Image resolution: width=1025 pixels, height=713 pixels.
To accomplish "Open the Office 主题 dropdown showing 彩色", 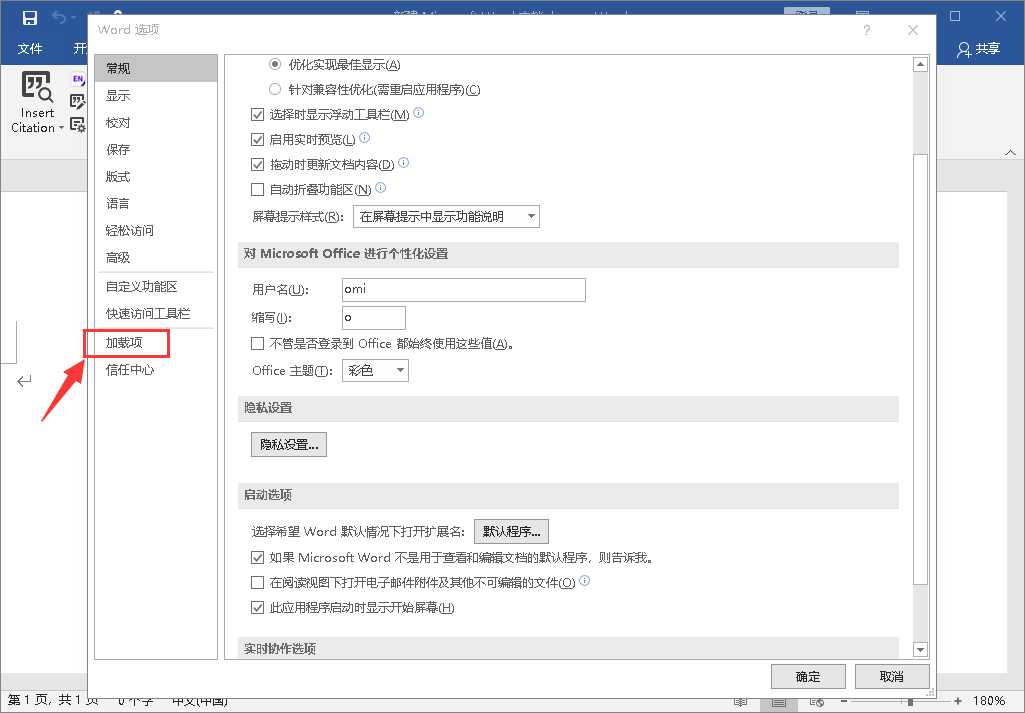I will pos(375,371).
